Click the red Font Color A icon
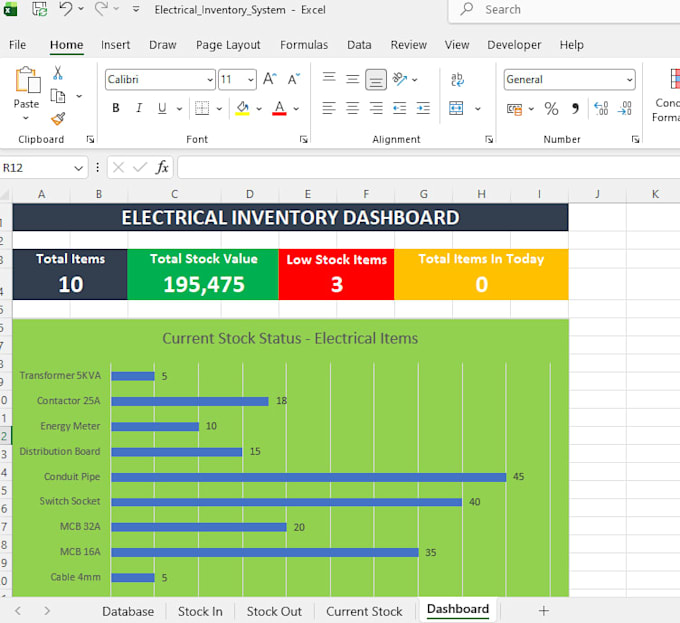680x623 pixels. click(x=279, y=108)
